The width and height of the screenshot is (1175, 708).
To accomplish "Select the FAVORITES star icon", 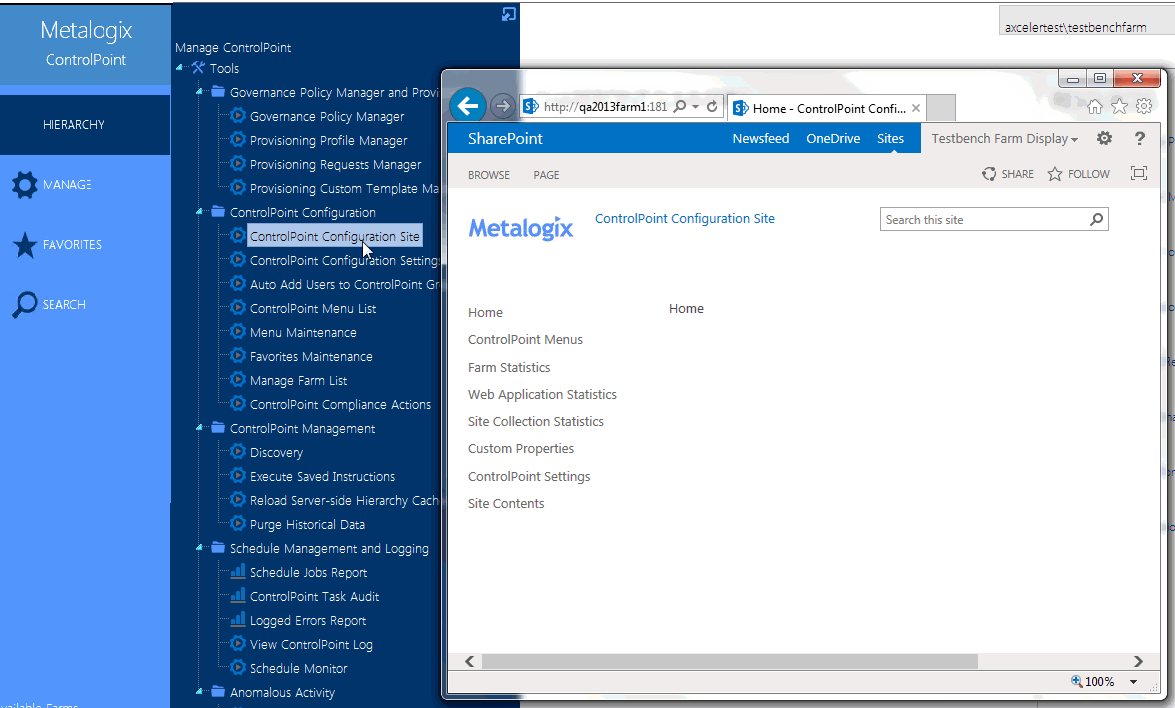I will tap(27, 244).
